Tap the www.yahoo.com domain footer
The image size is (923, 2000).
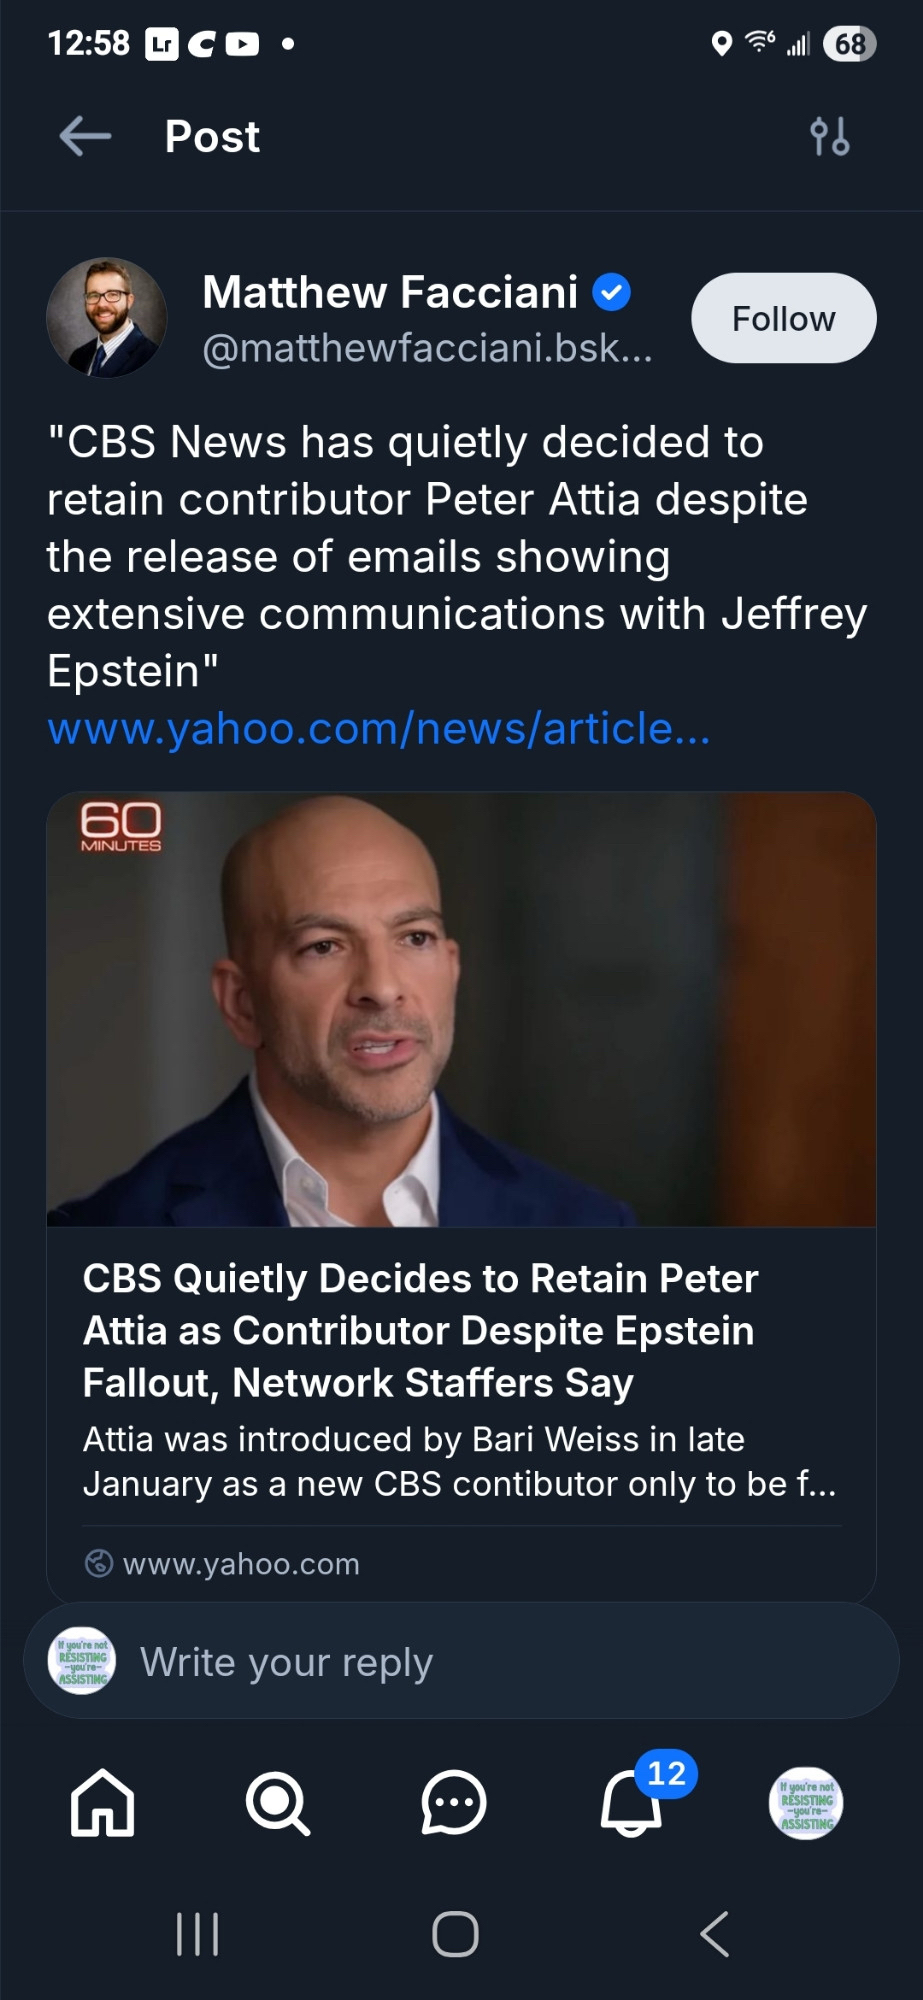pos(240,1564)
